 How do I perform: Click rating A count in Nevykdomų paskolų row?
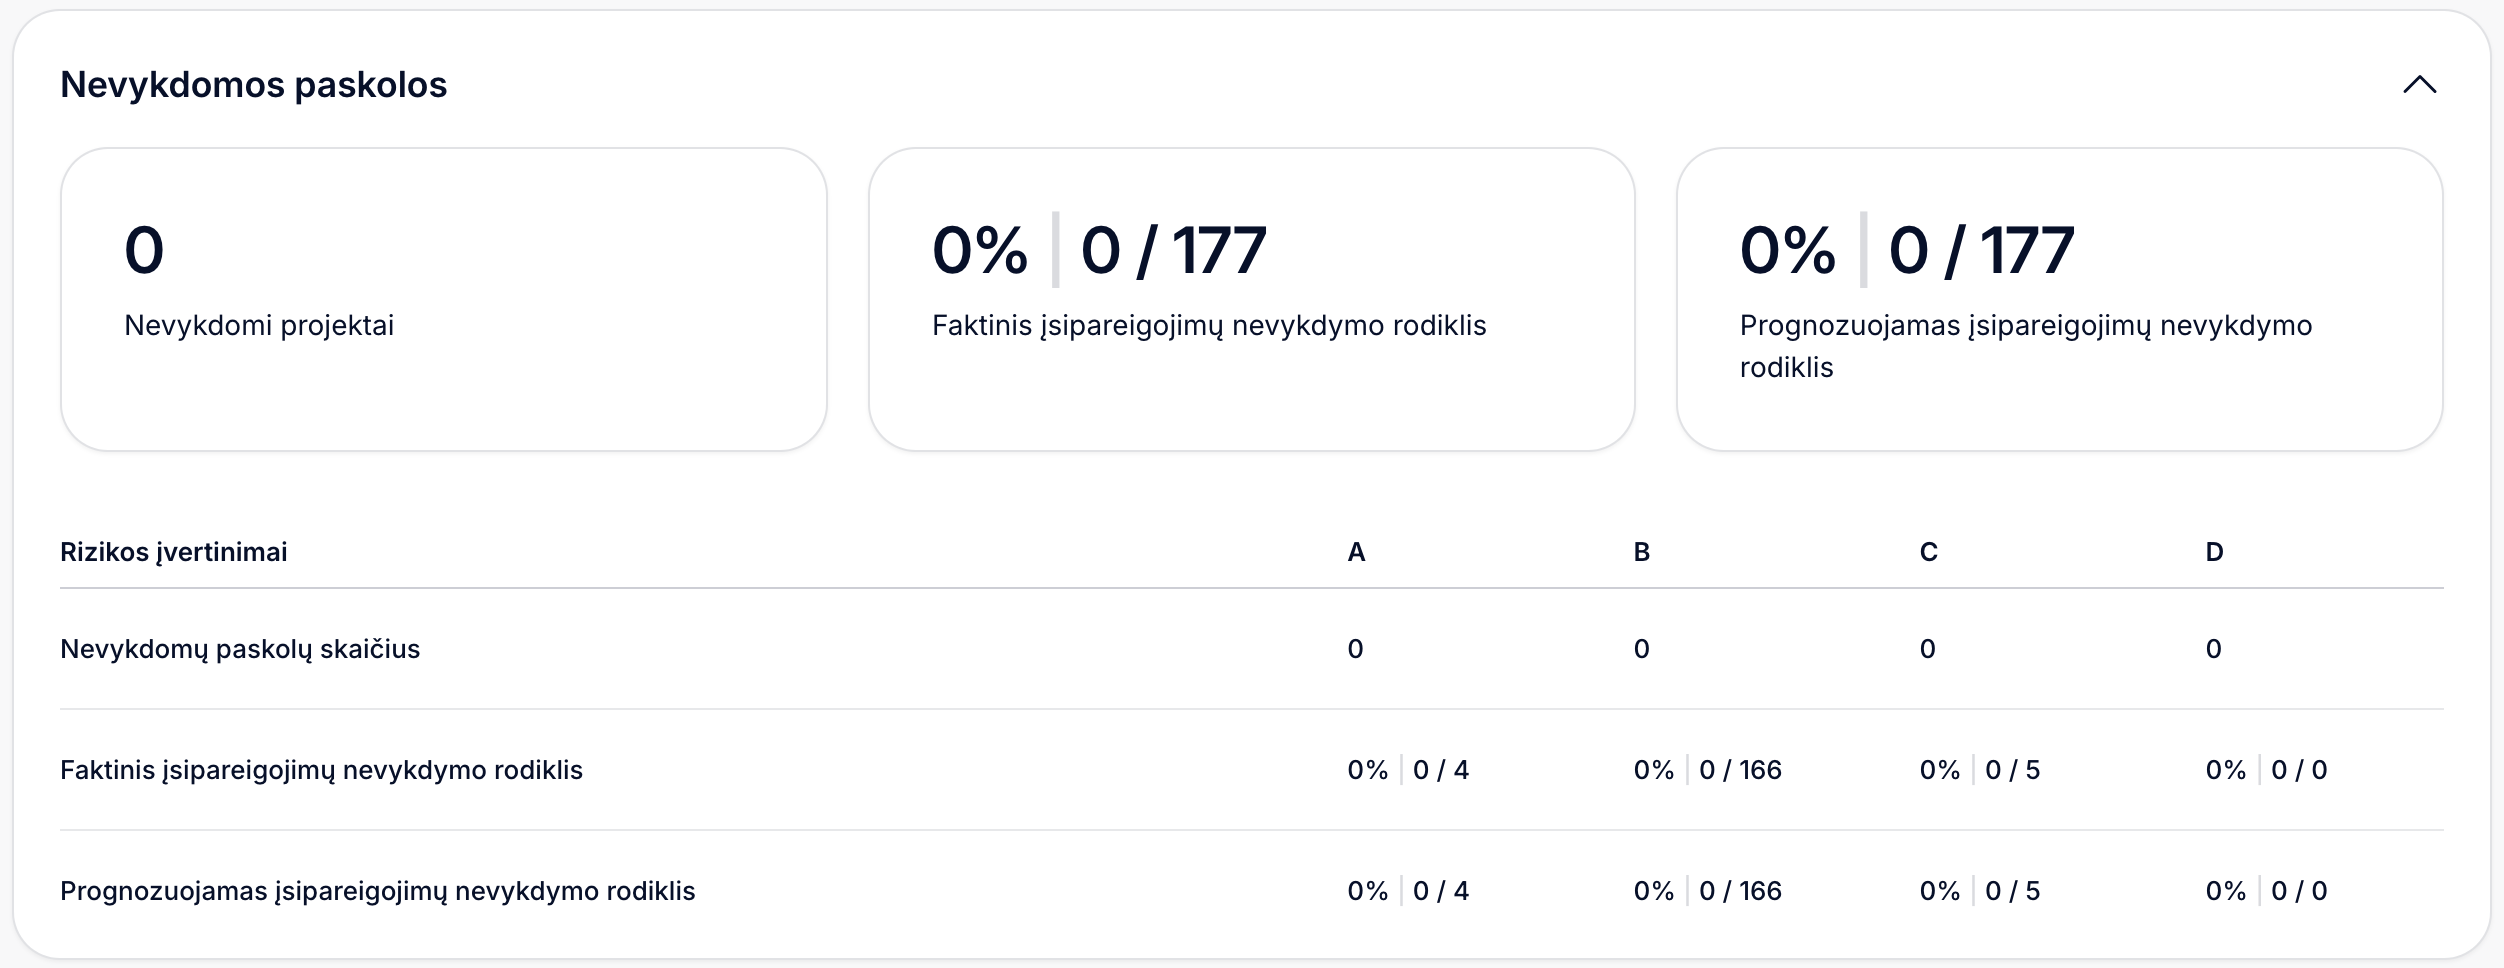(x=1356, y=649)
